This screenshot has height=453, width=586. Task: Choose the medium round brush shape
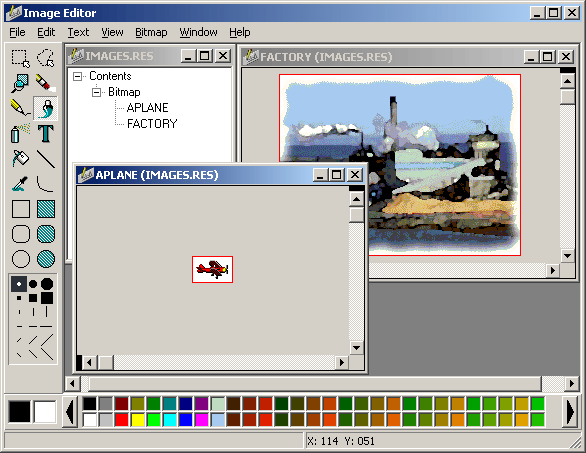[x=33, y=284]
